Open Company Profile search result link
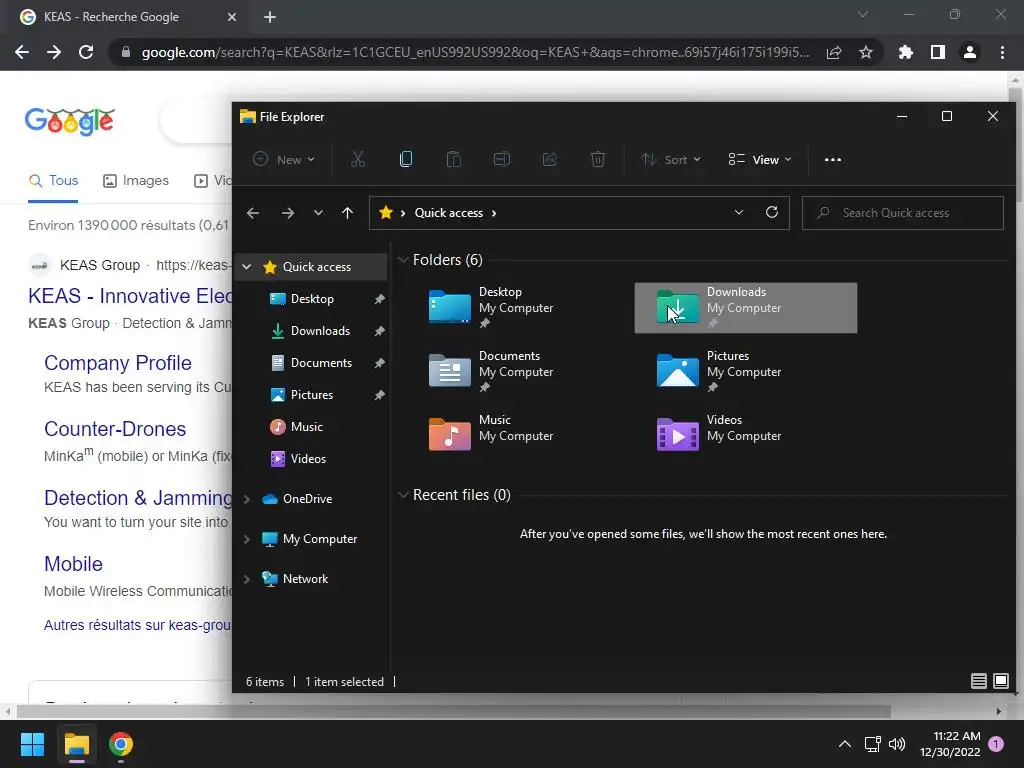 click(x=118, y=363)
